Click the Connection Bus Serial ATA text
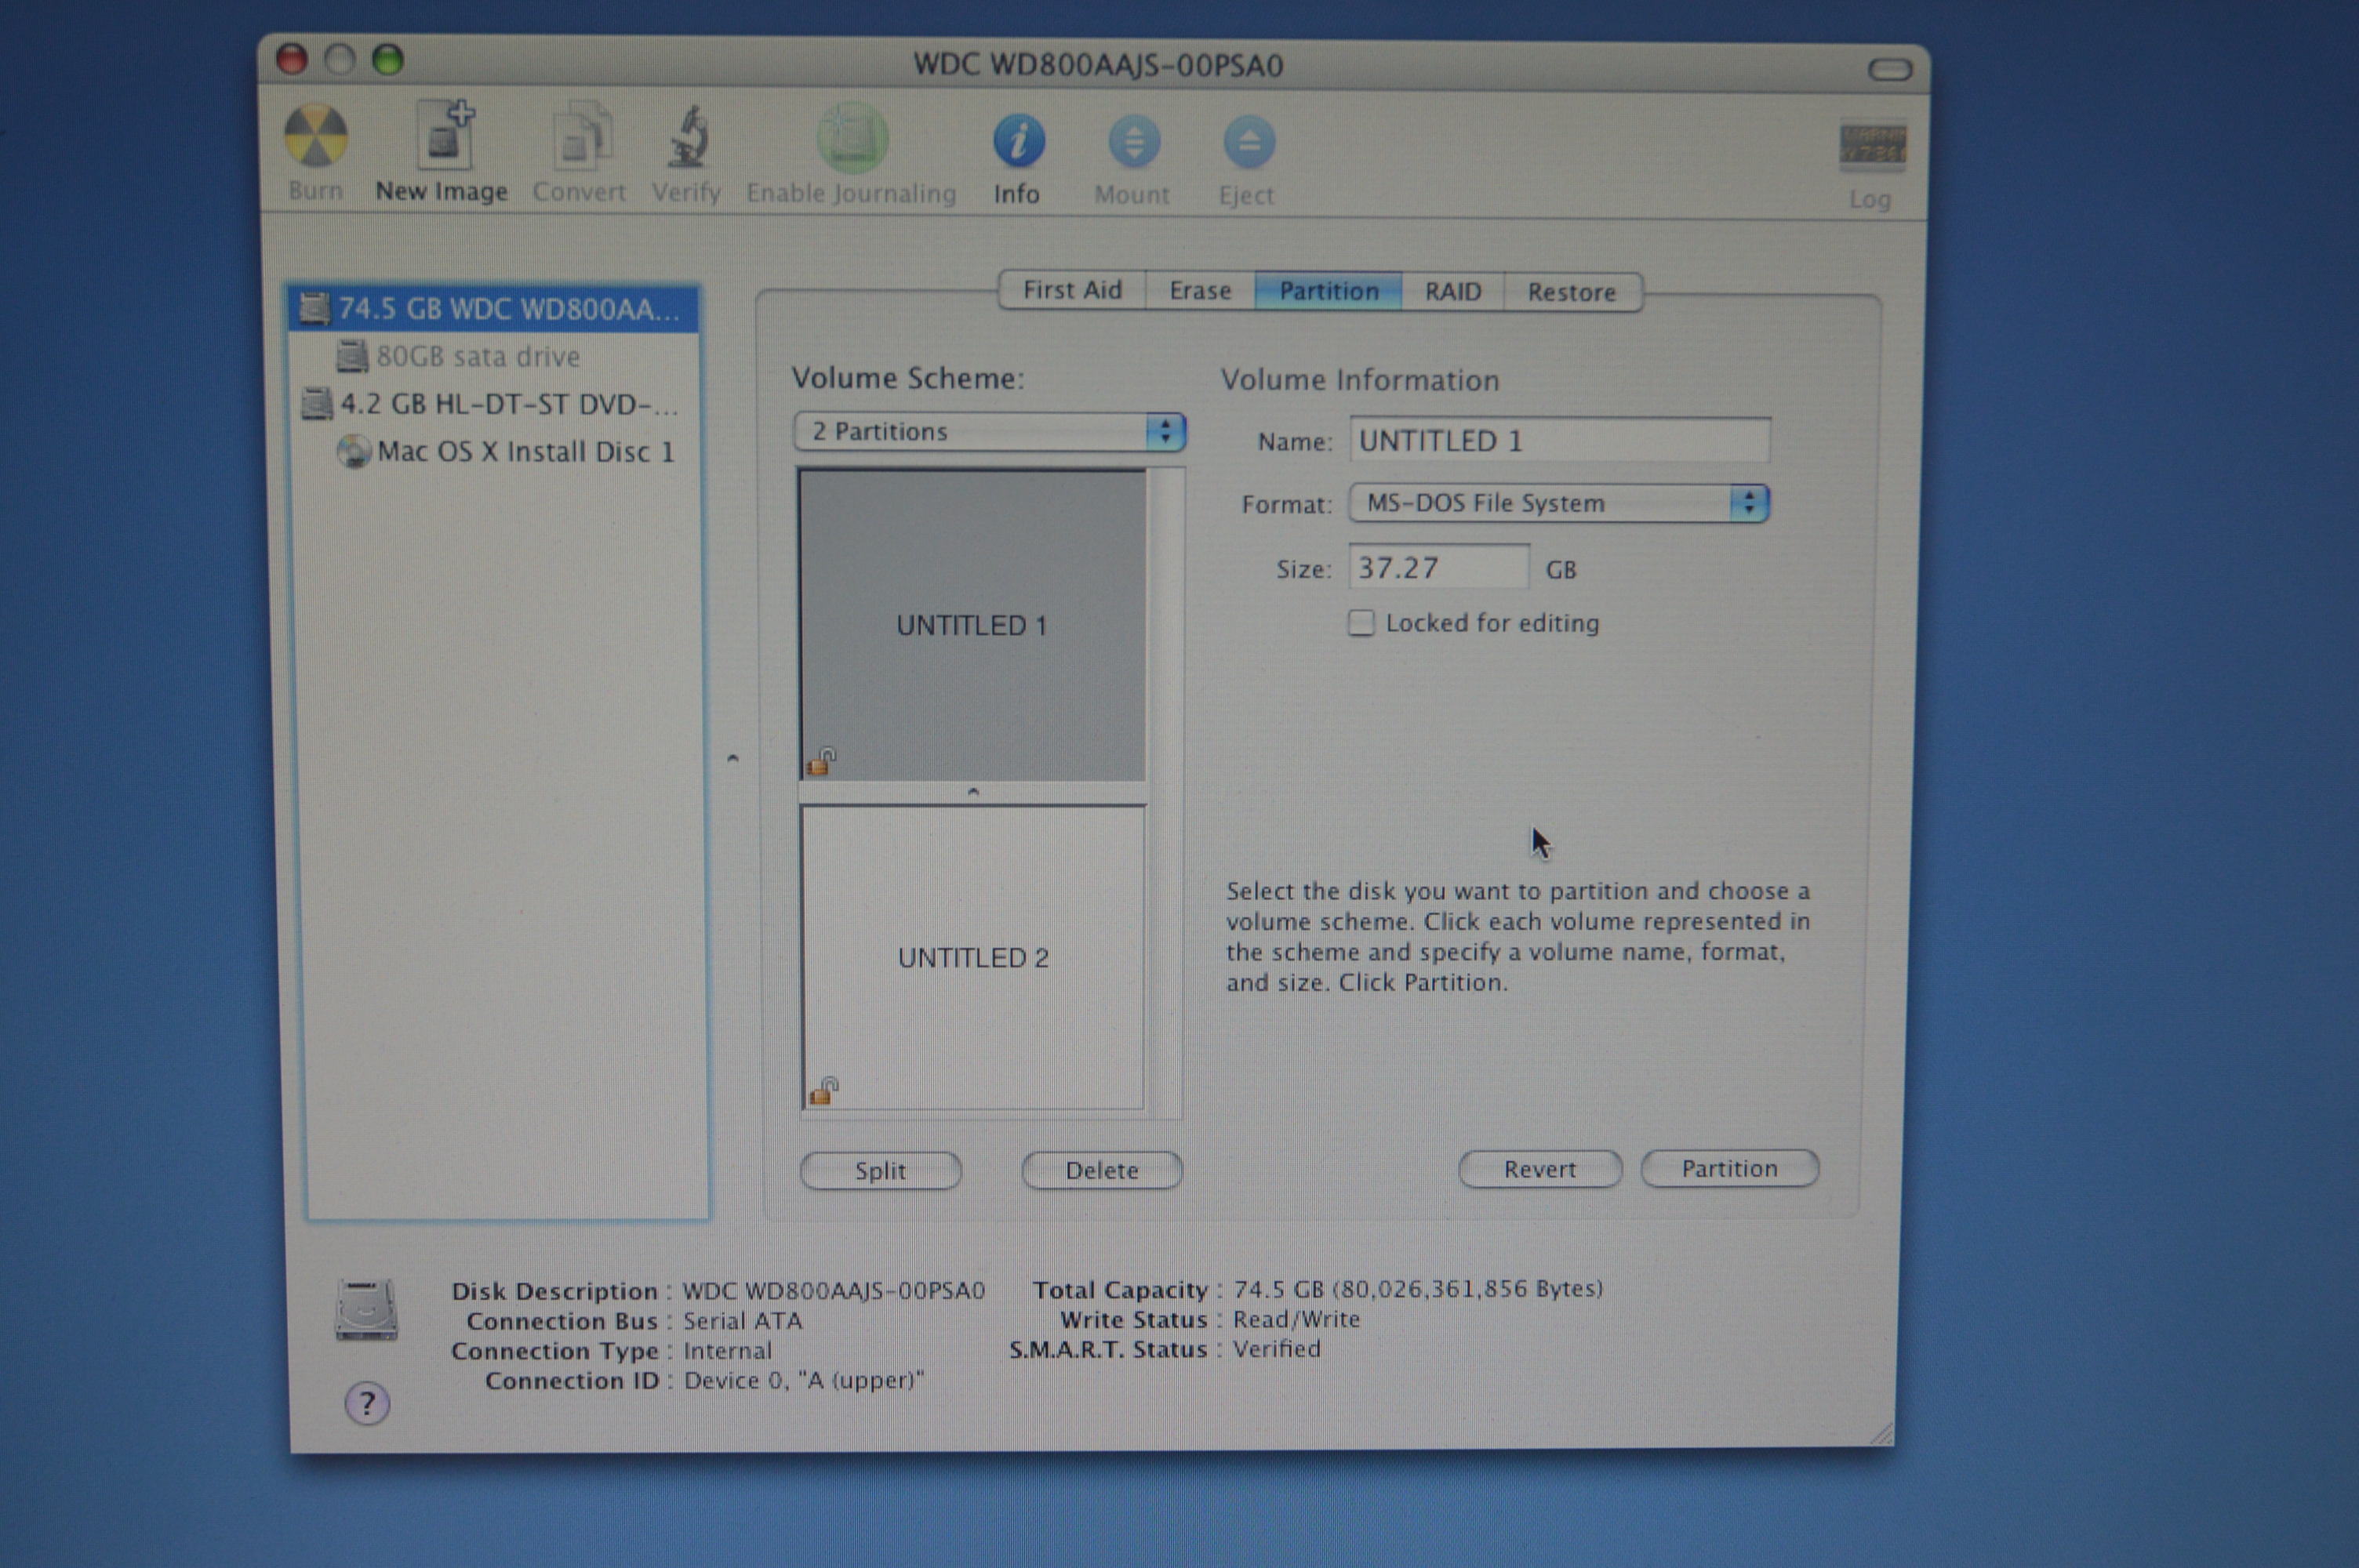Viewport: 2359px width, 1568px height. 742,1321
